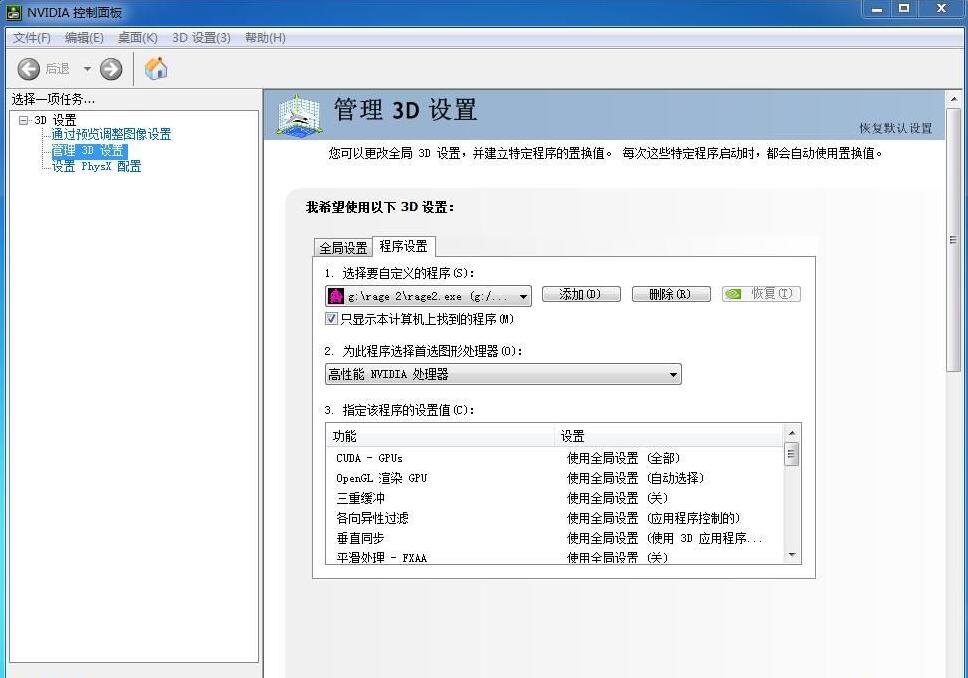Viewport: 968px width, 678px height.
Task: Open 设置 PhysX 配置 in task tree
Action: tap(96, 166)
